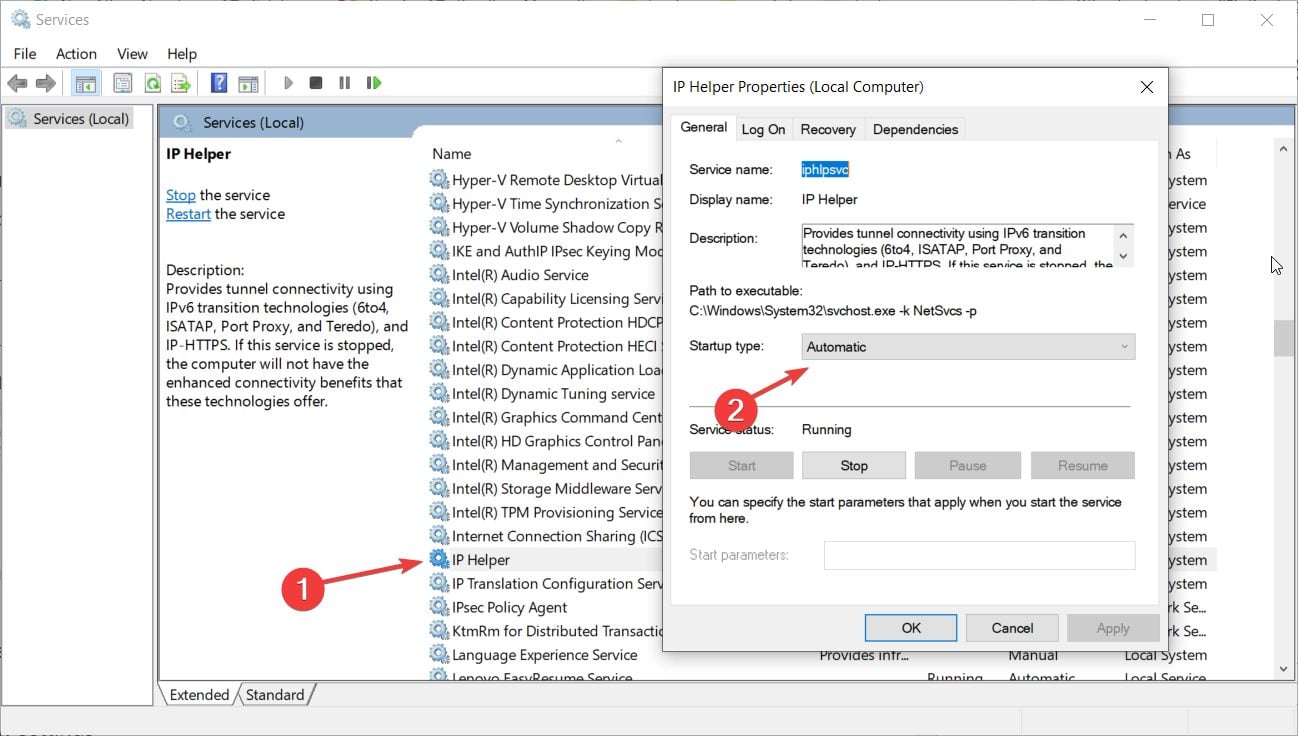The width and height of the screenshot is (1298, 736).
Task: Click scrollbar down arrow in services list
Action: (x=1284, y=669)
